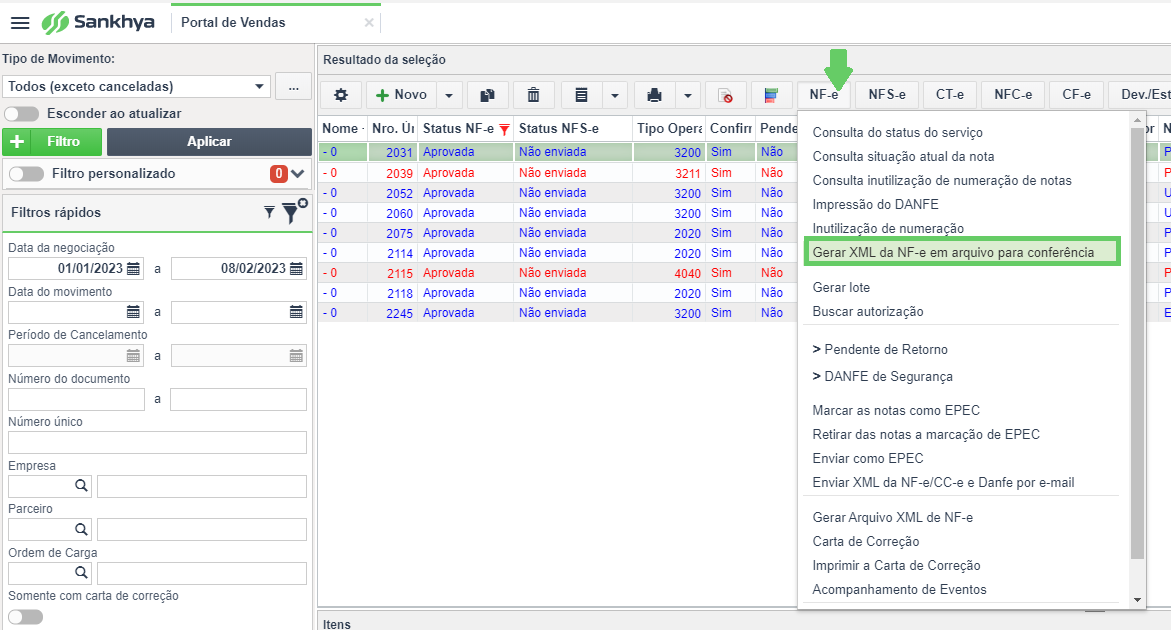Select Consulta situação atual da nota
The height and width of the screenshot is (630, 1171).
(x=904, y=157)
